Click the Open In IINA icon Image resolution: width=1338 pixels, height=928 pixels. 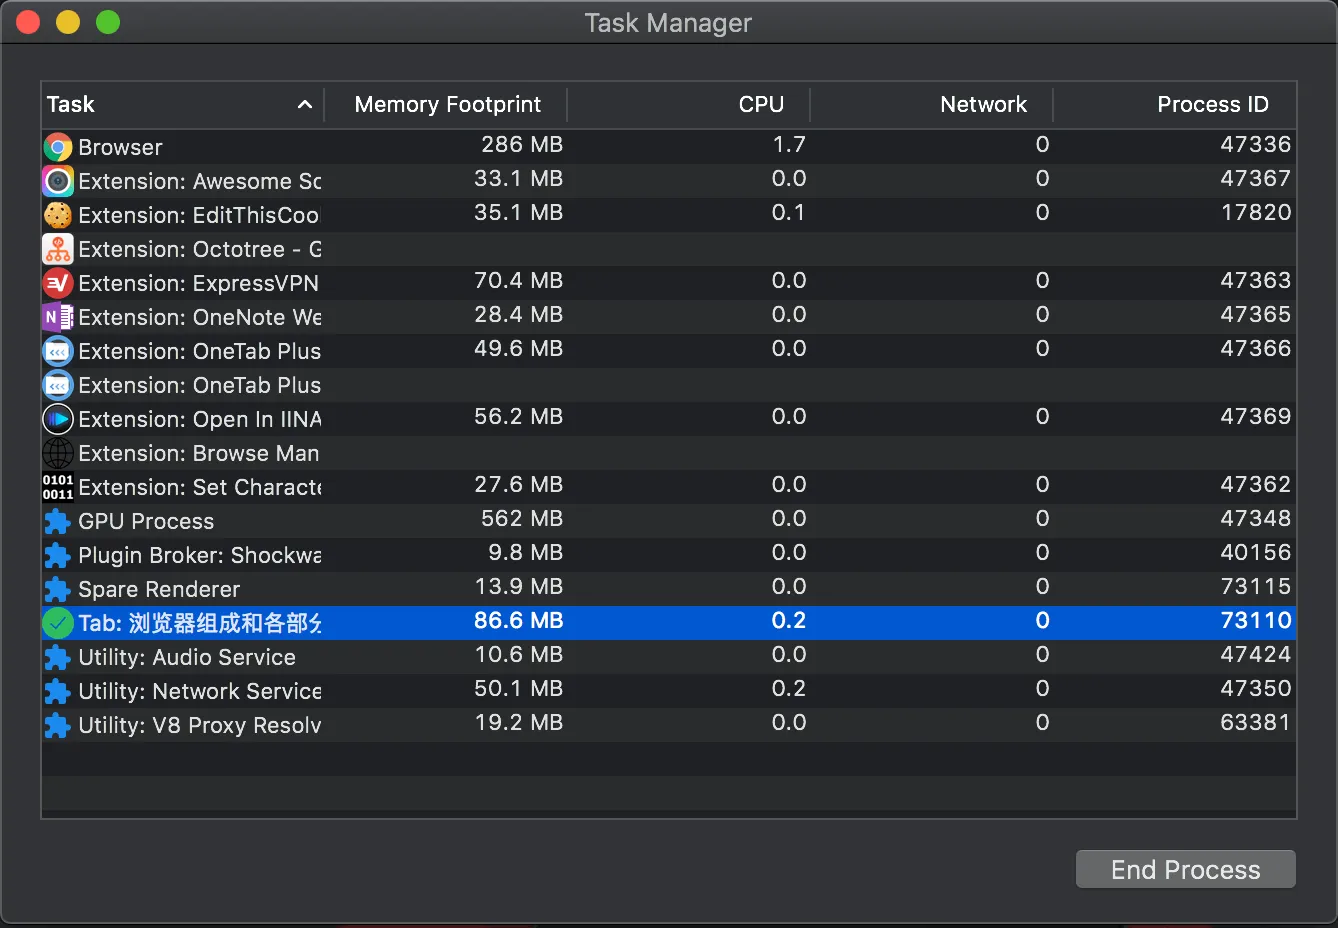click(x=58, y=419)
